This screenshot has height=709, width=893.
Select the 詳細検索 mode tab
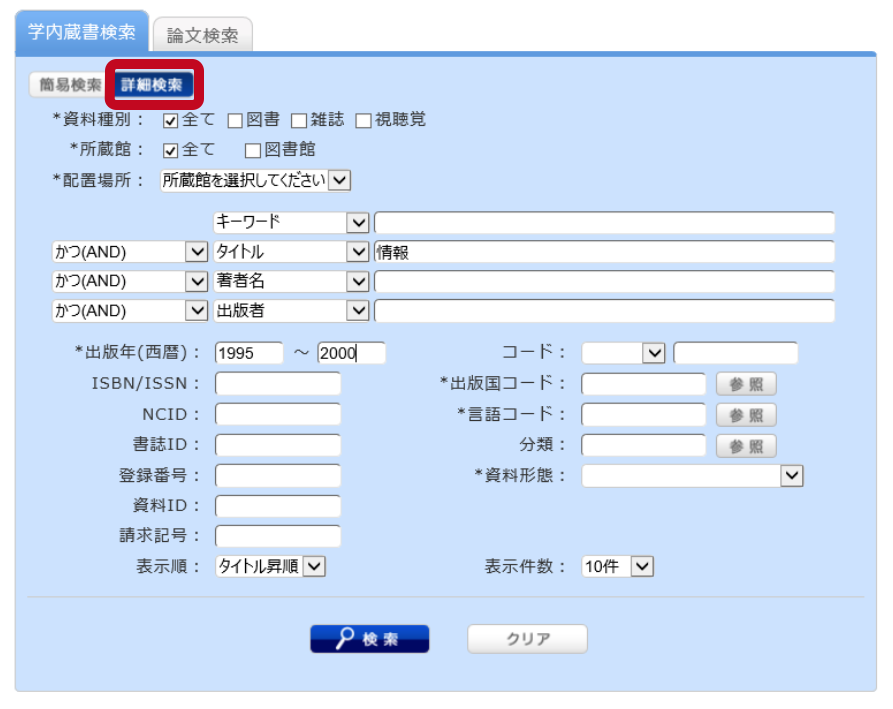152,85
